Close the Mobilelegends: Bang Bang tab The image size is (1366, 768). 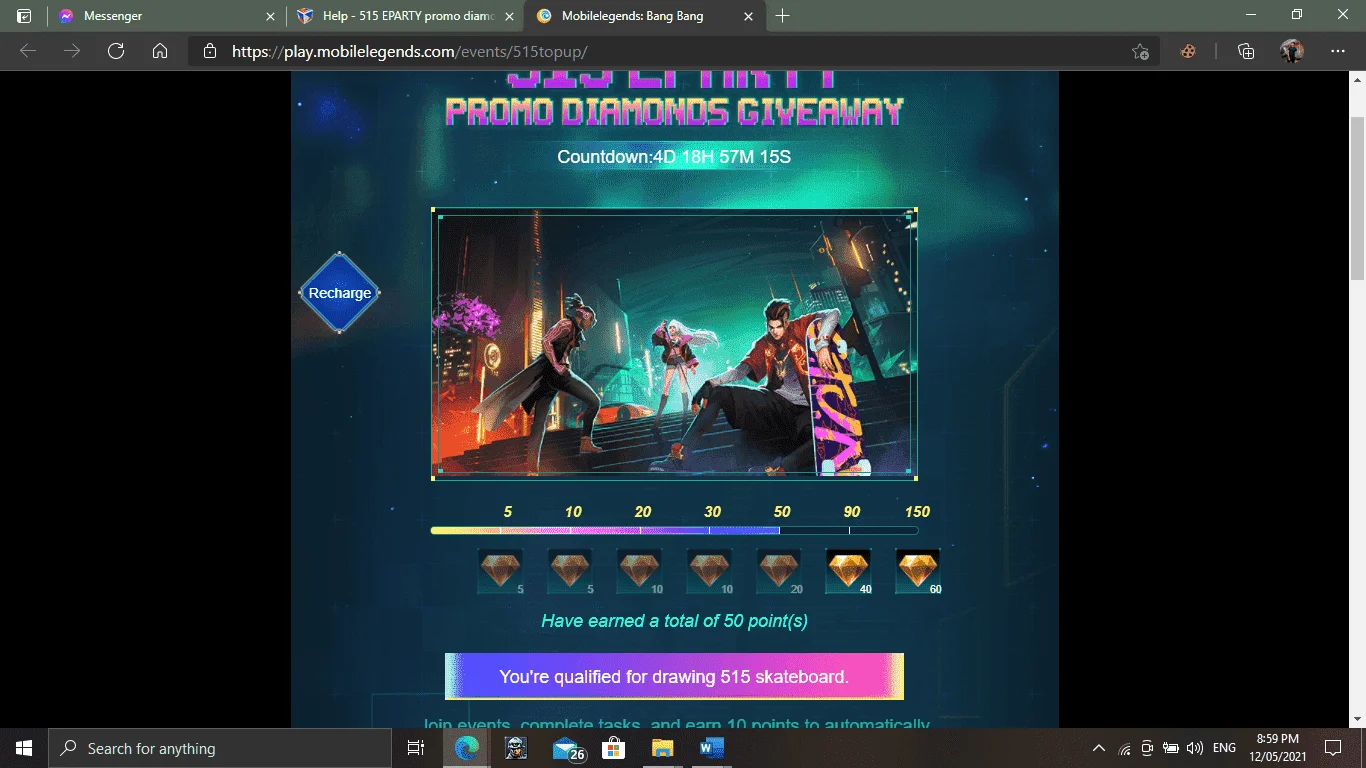point(749,16)
